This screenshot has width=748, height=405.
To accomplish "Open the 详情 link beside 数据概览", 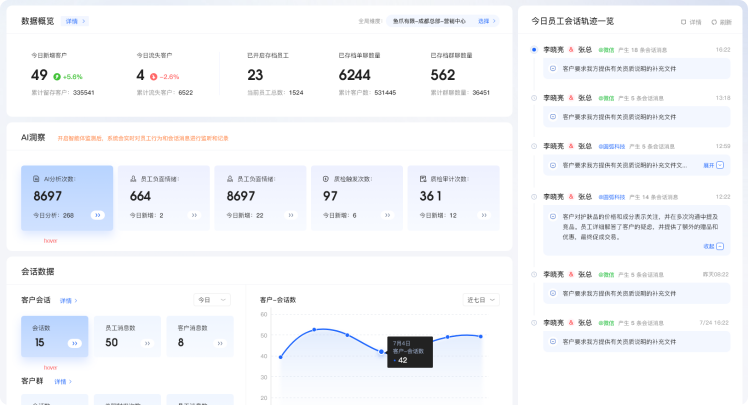I will click(x=75, y=20).
